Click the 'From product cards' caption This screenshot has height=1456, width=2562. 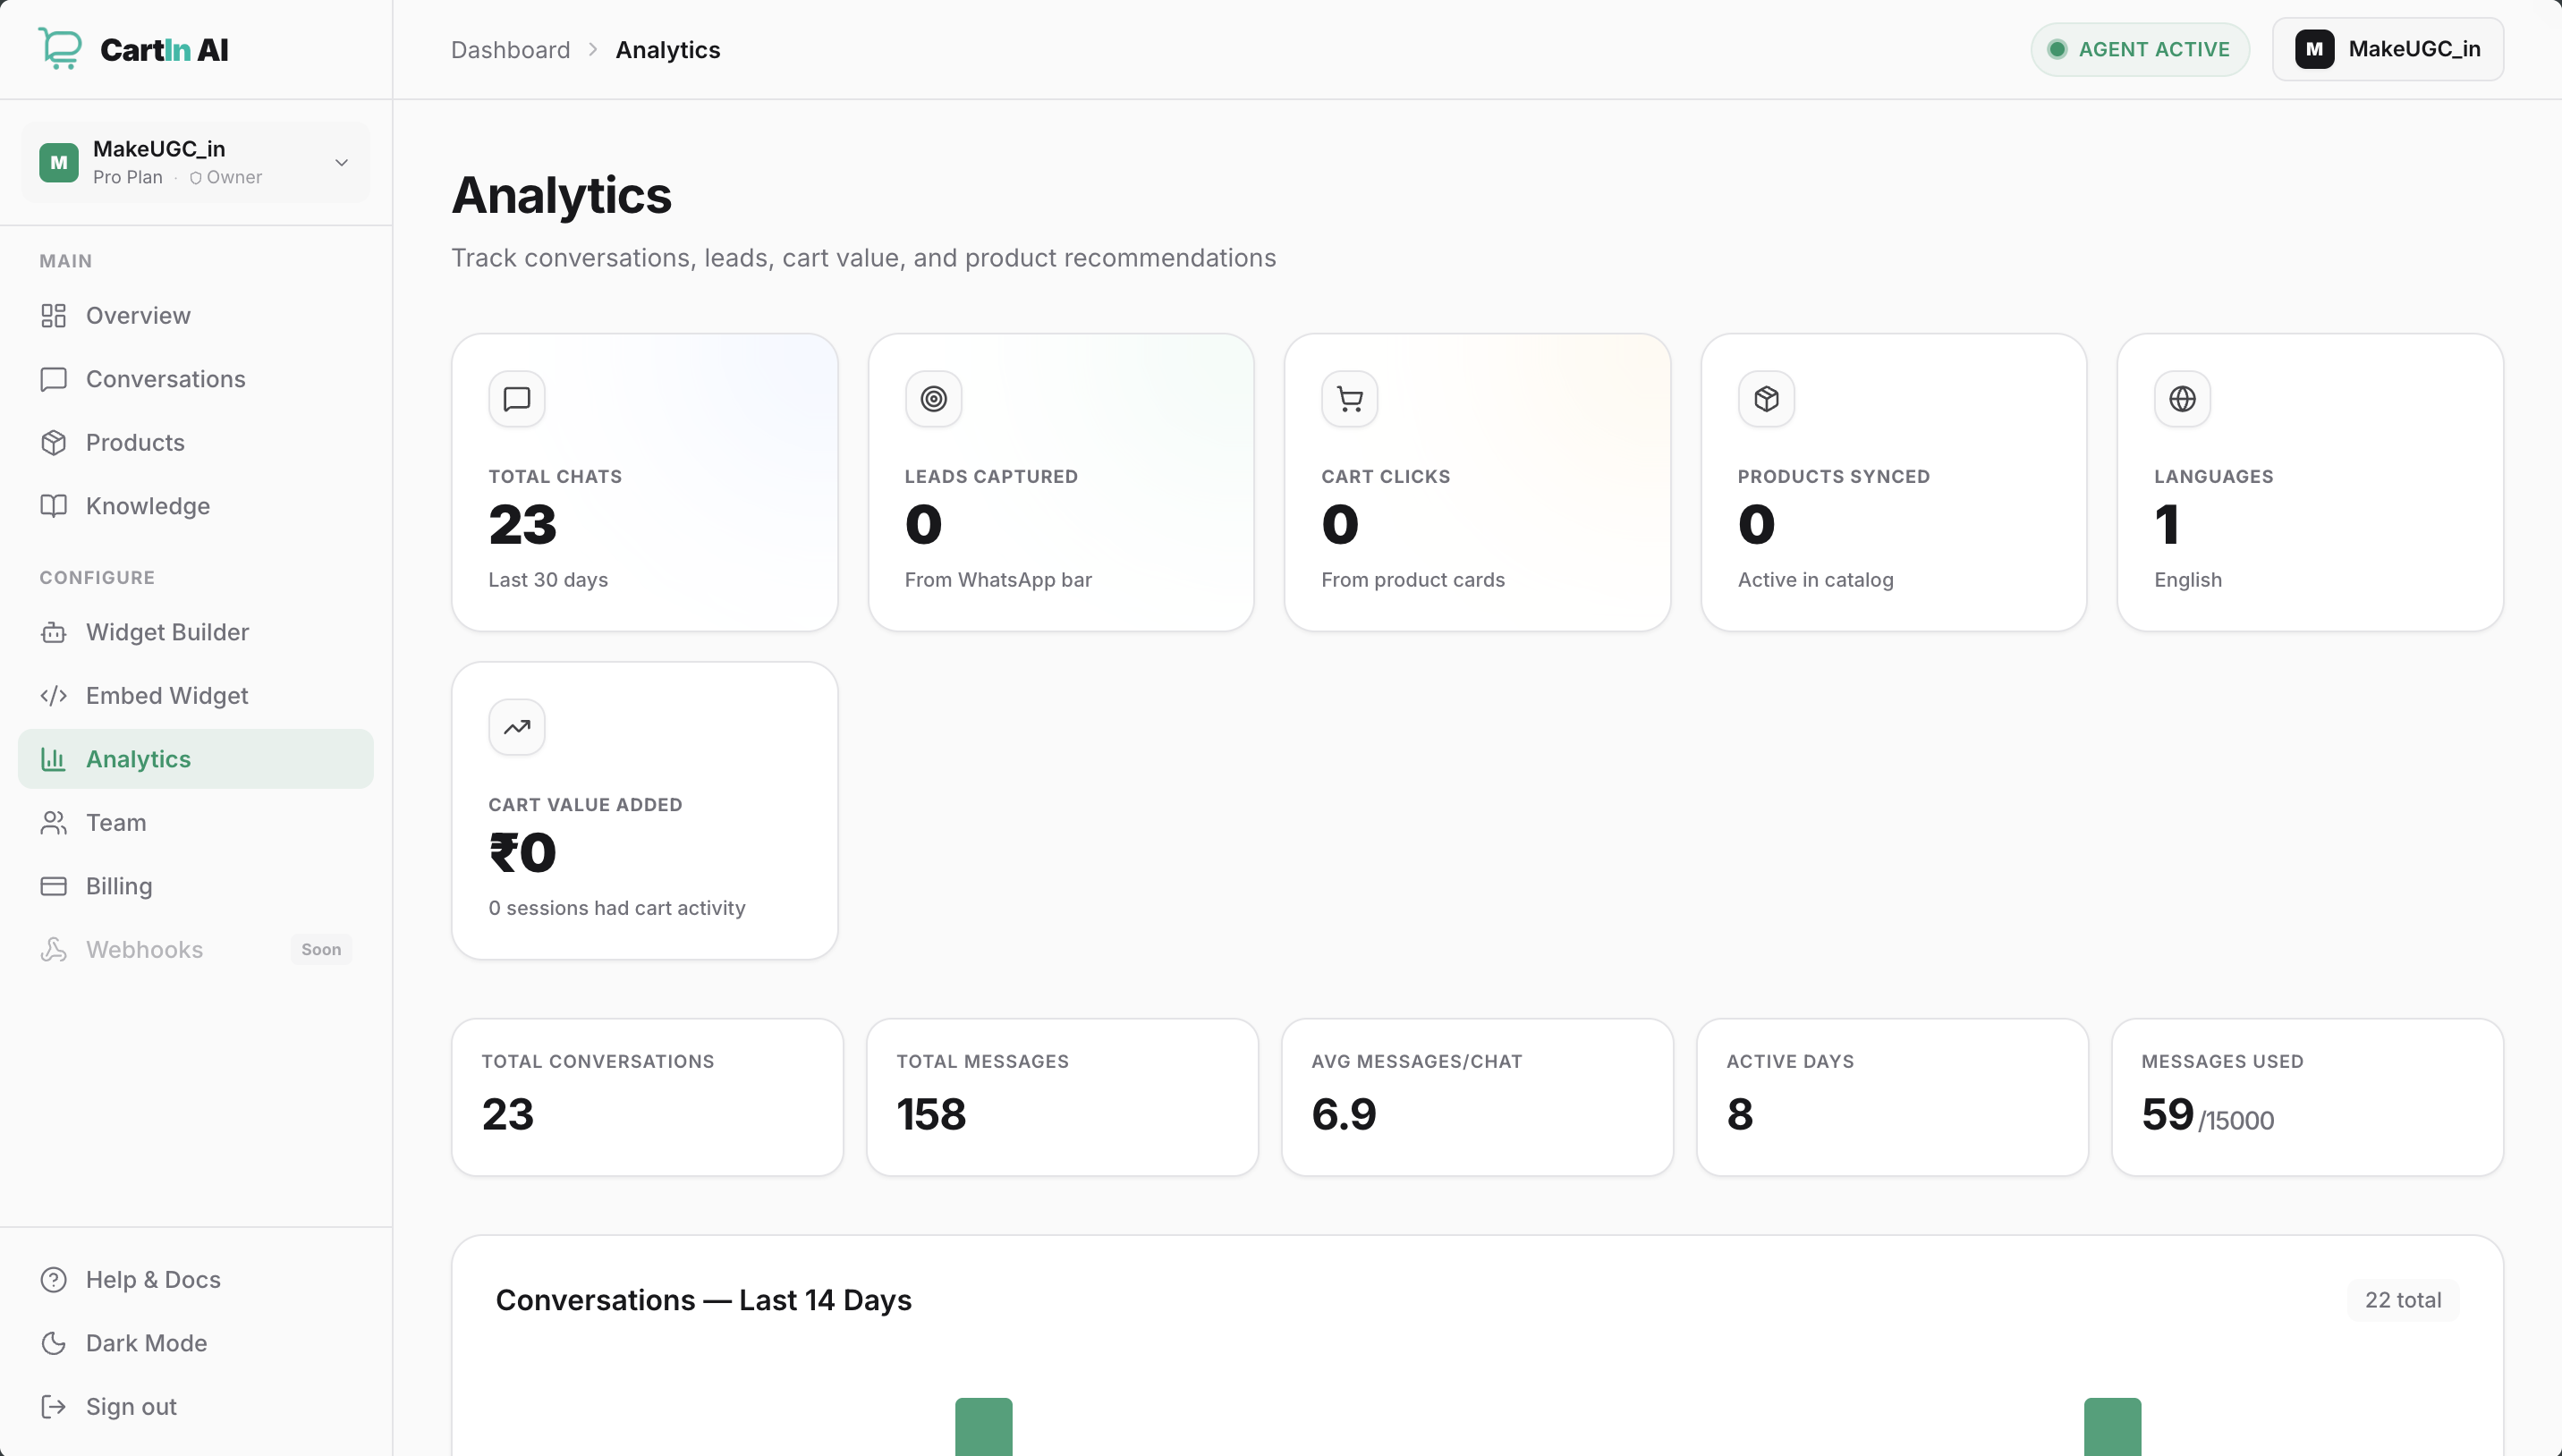click(1413, 580)
